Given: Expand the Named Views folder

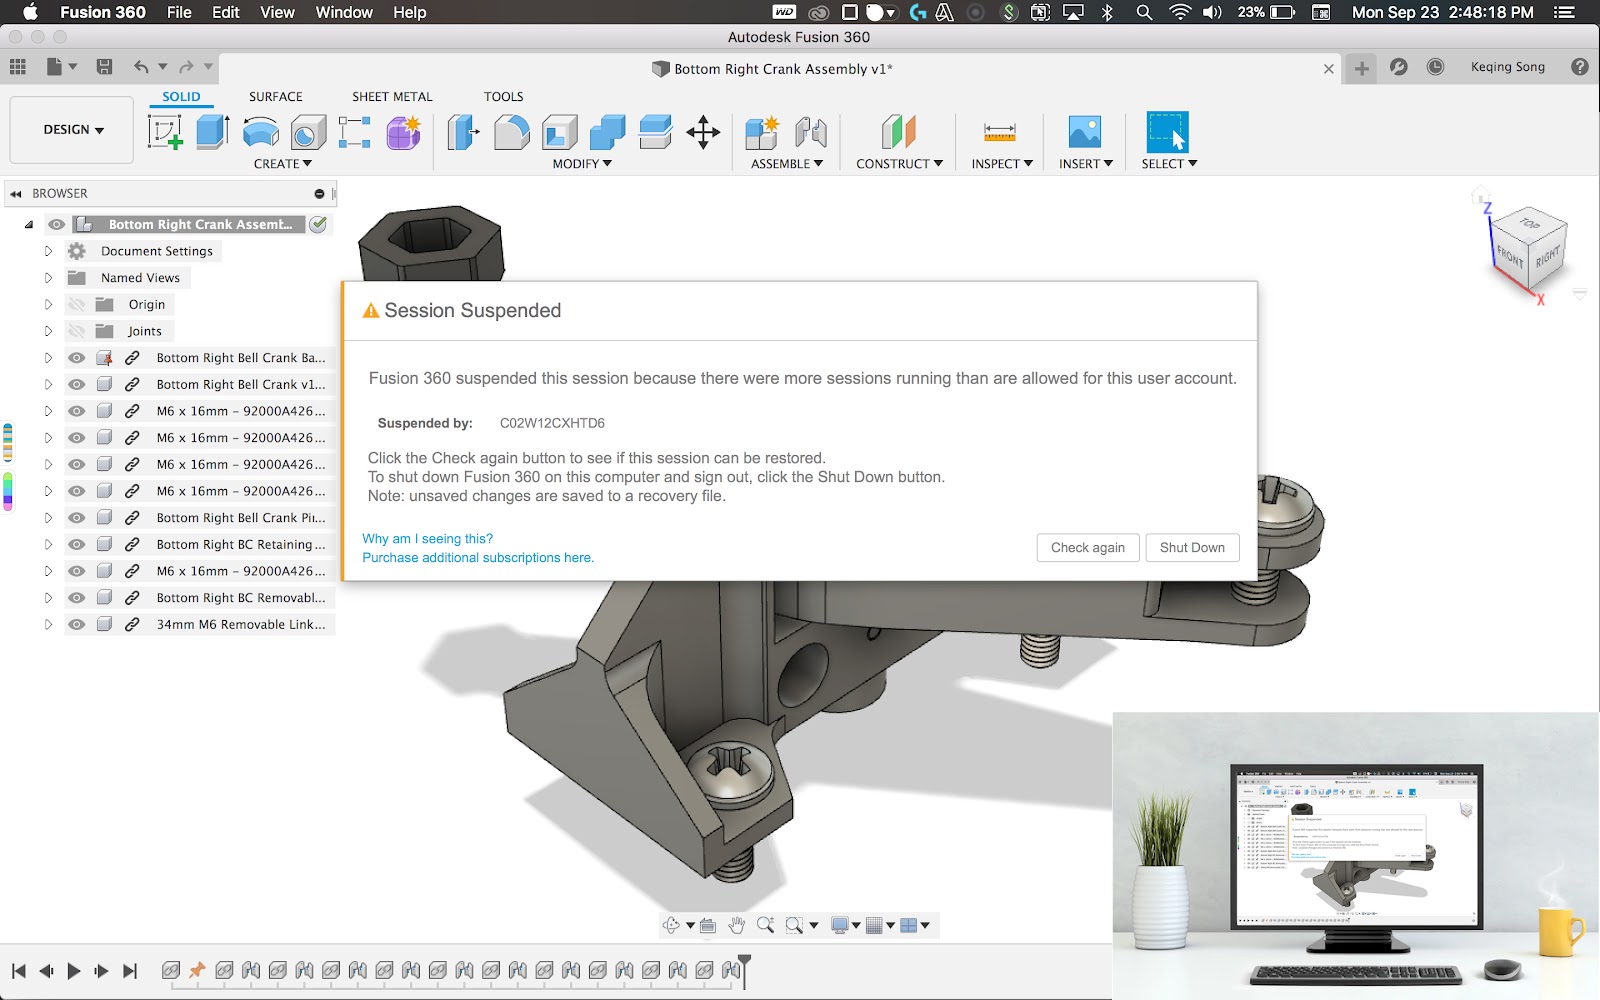Looking at the screenshot, I should pyautogui.click(x=48, y=278).
